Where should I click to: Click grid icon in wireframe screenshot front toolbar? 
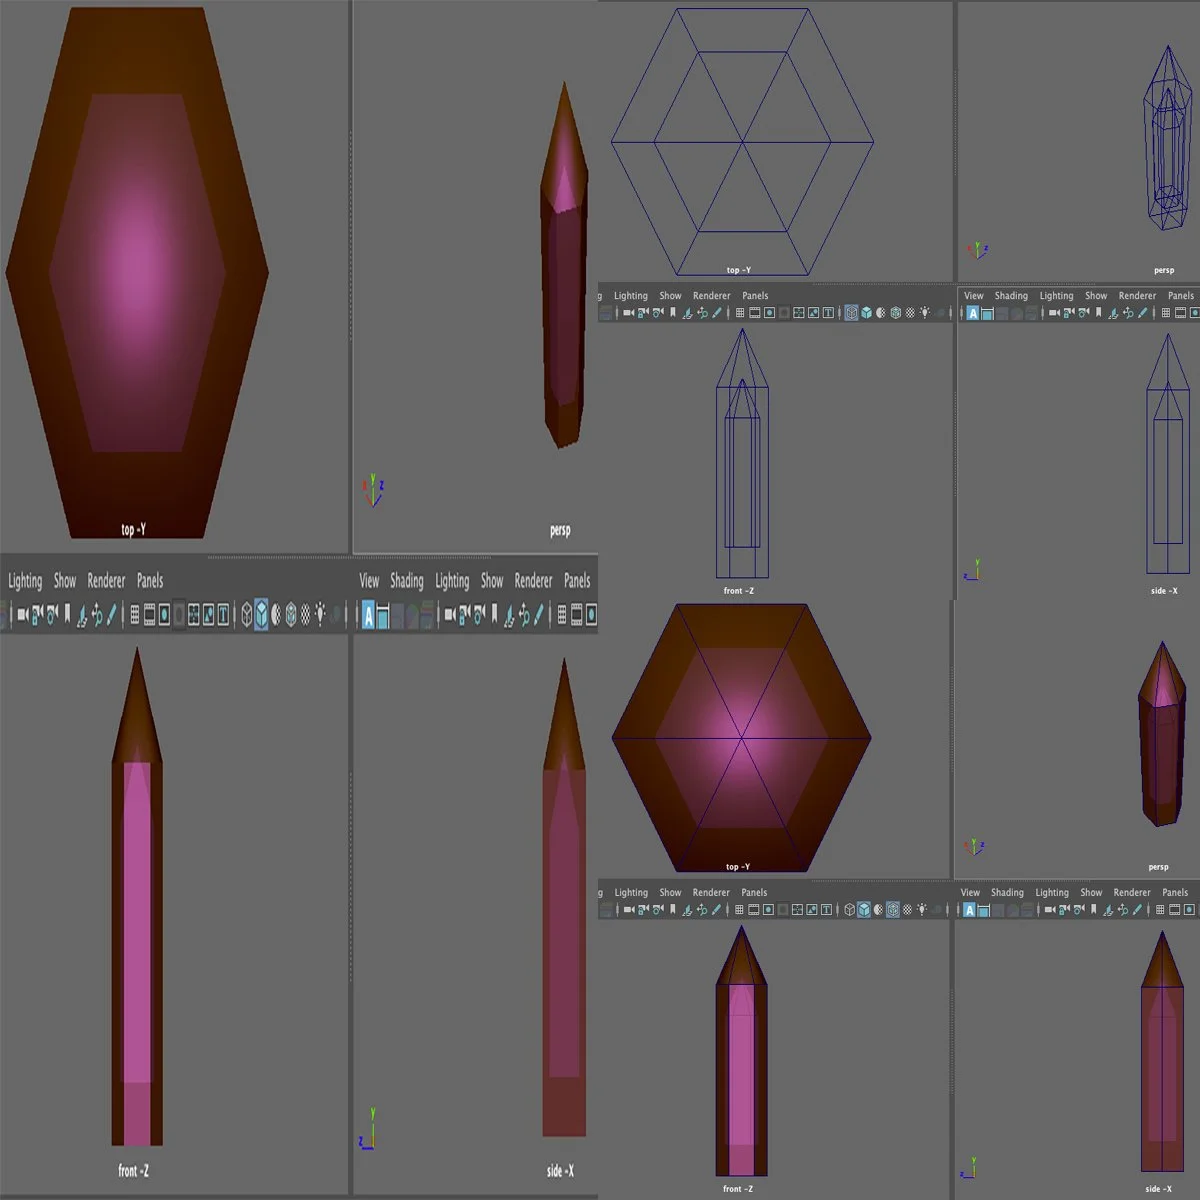coord(740,313)
